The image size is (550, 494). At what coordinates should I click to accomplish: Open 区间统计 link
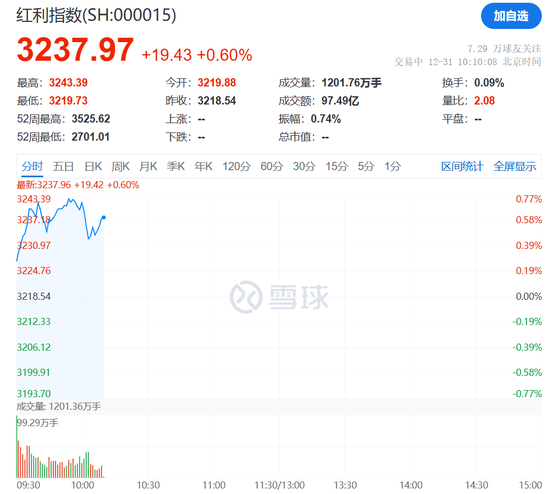coord(462,166)
